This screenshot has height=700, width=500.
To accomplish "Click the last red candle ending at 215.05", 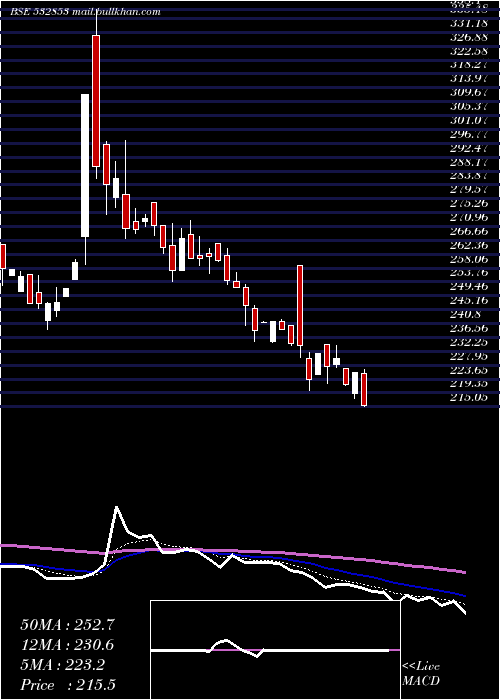I will coord(364,390).
